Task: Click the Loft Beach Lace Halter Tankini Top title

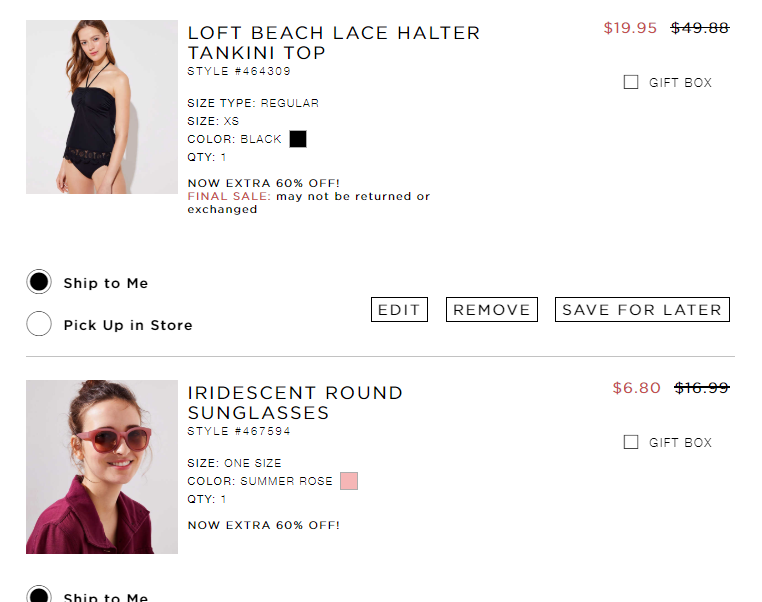Action: 333,43
